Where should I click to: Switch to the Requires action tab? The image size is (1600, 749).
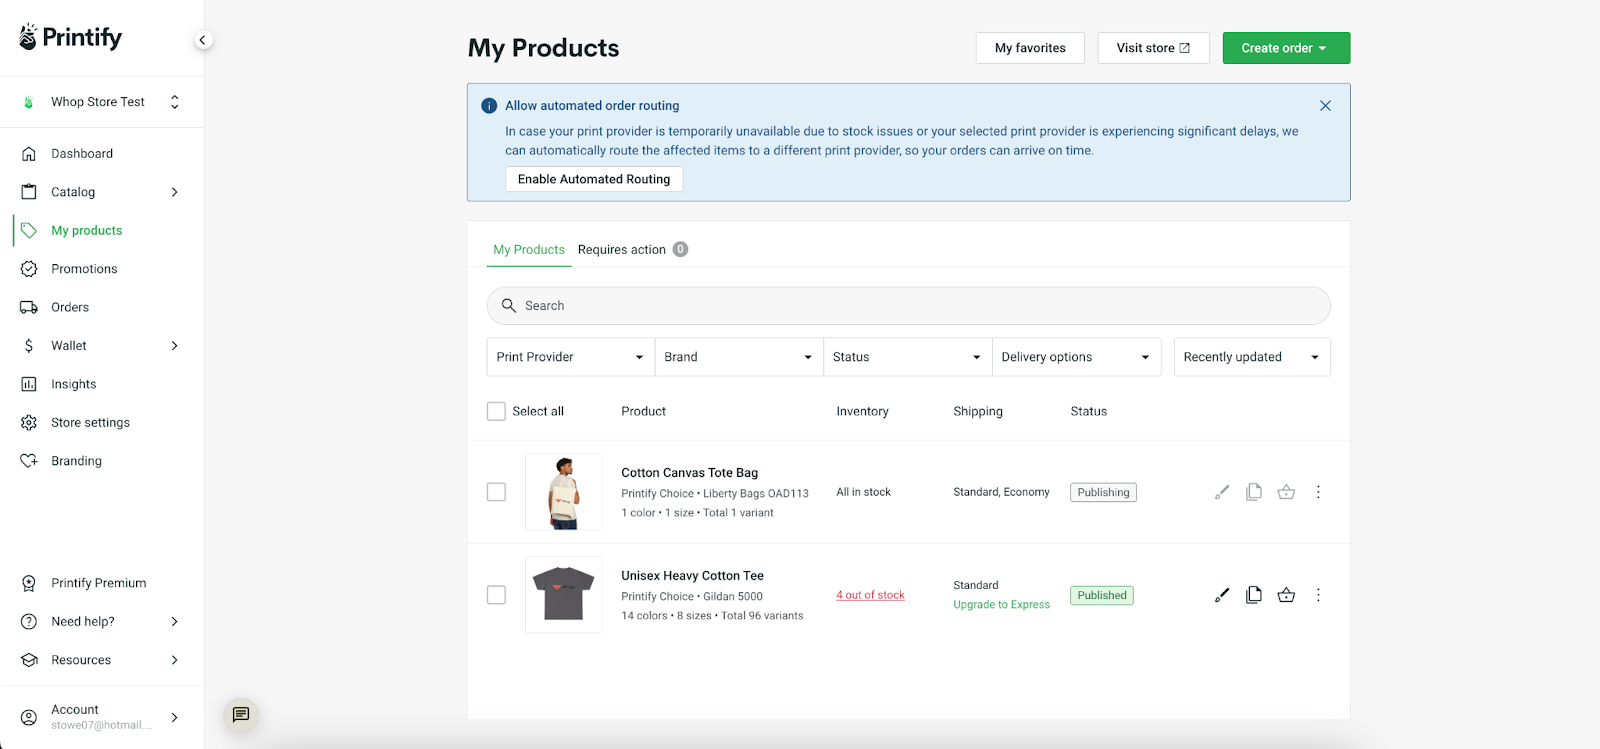[633, 250]
